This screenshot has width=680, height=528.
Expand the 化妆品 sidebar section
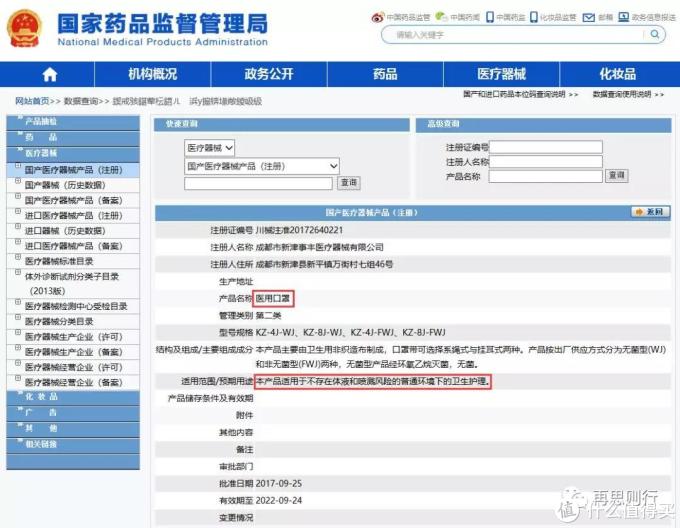pos(73,397)
